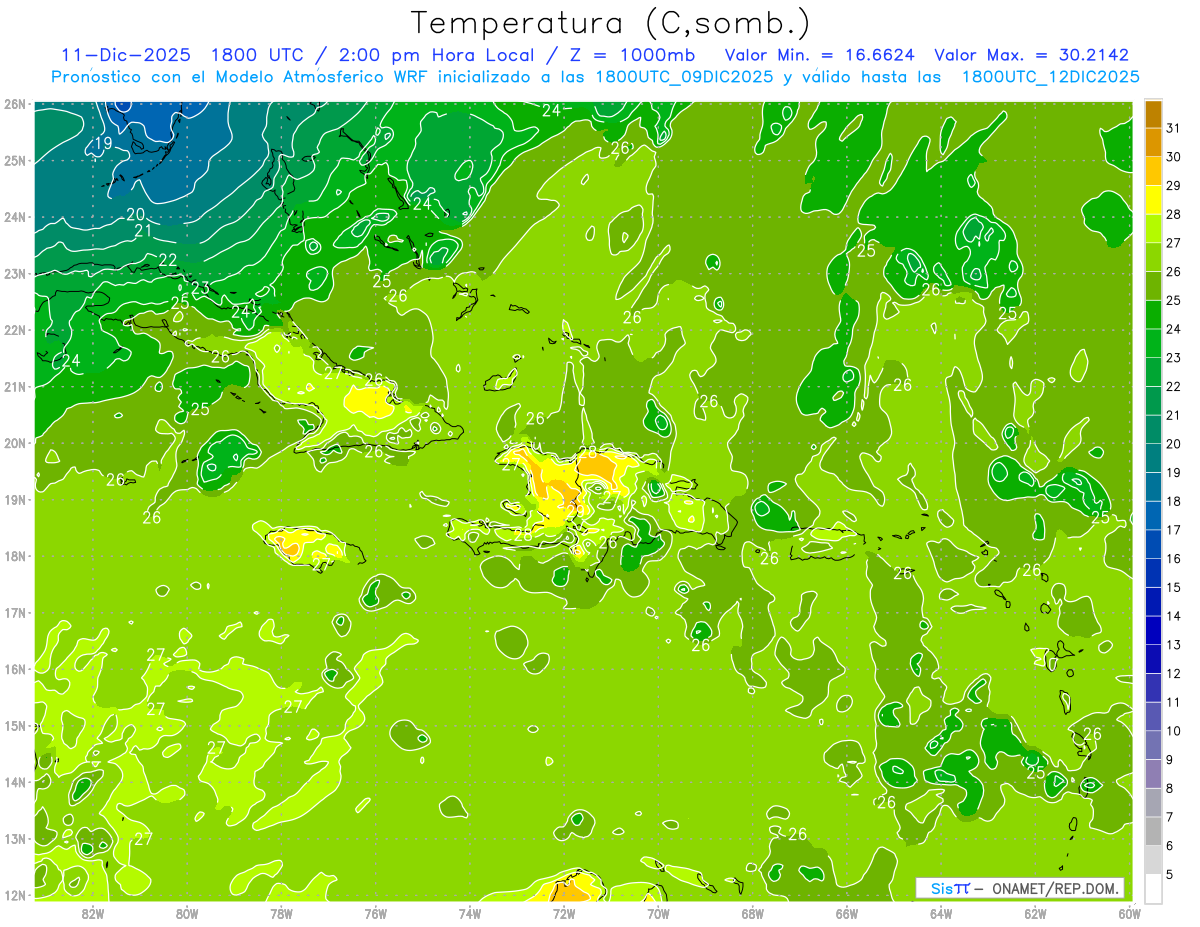Click the "20N" latitude axis label
The height and width of the screenshot is (927, 1200).
(14, 443)
